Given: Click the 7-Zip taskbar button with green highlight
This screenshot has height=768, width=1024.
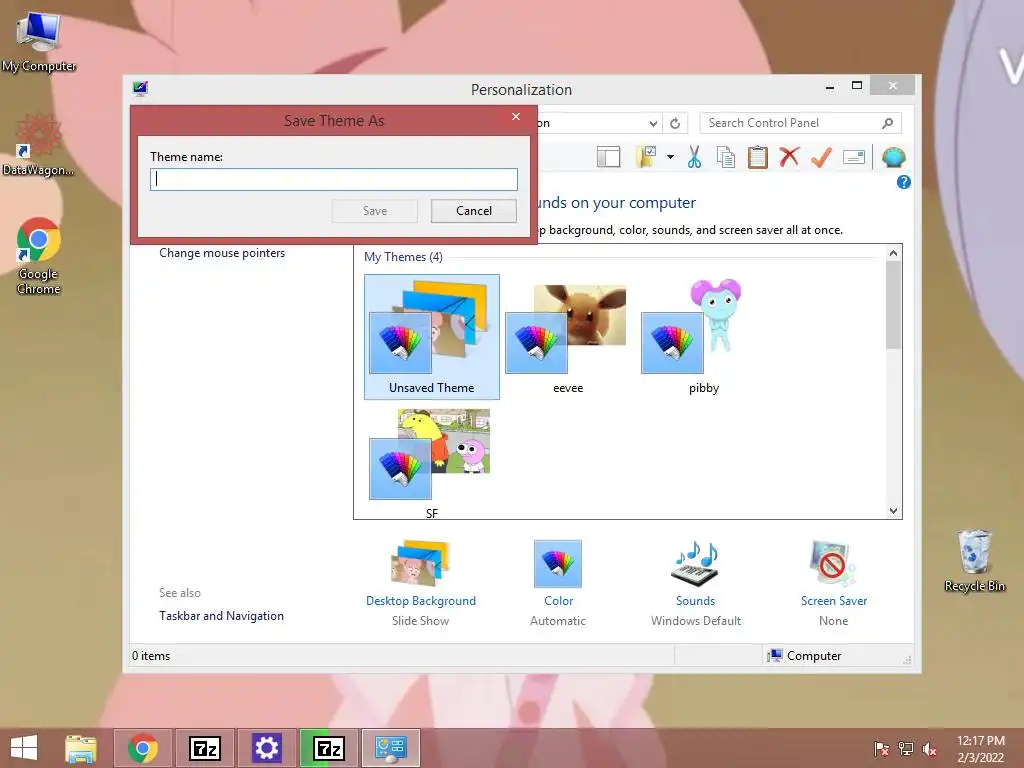Looking at the screenshot, I should coord(328,748).
